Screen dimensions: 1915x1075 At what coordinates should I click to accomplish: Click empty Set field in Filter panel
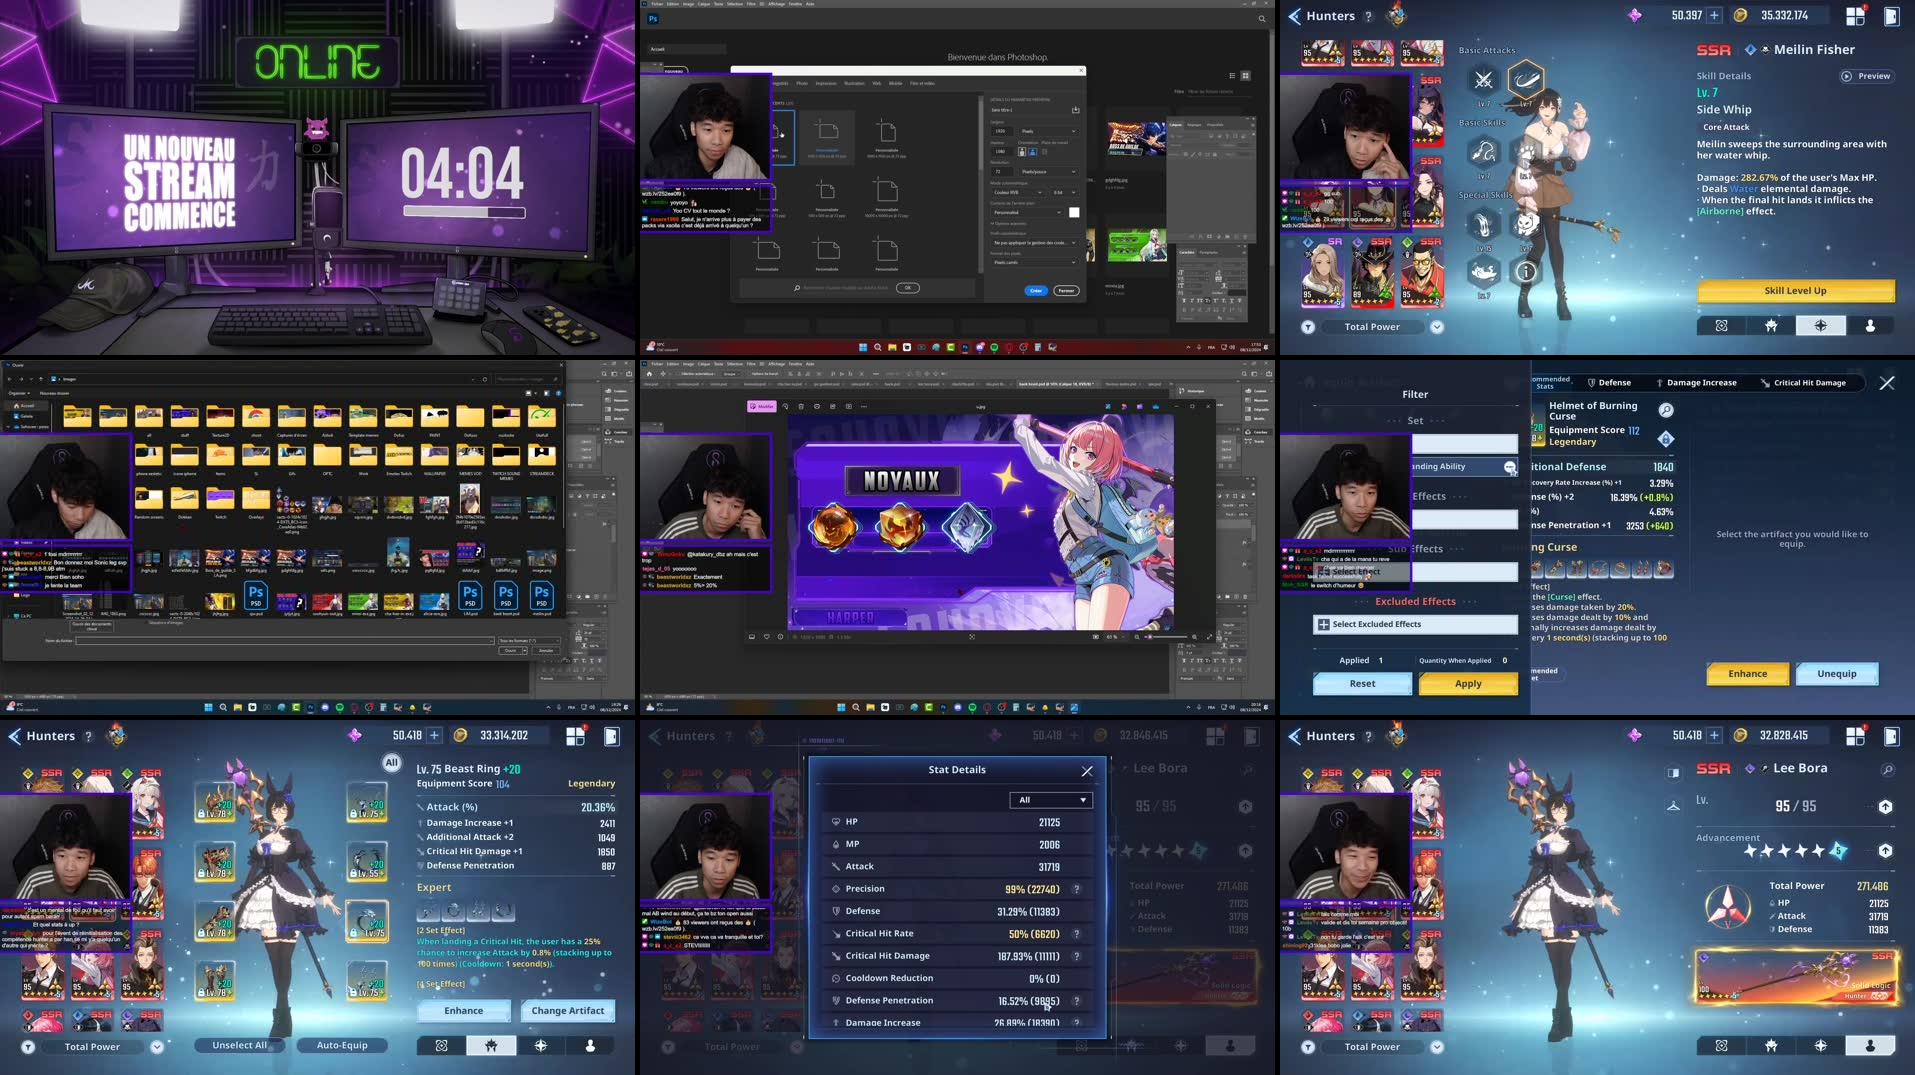[x=1464, y=443]
